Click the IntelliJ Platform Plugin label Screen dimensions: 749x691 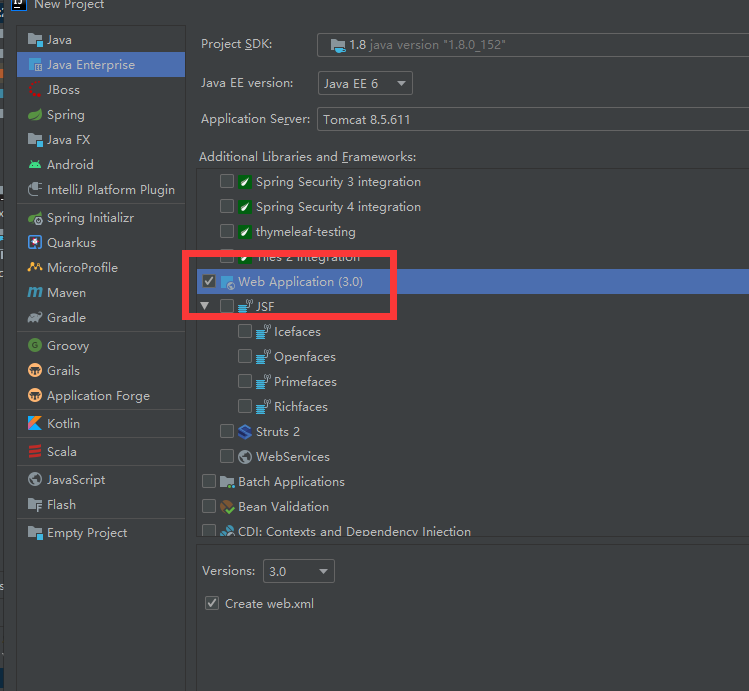click(x=111, y=190)
